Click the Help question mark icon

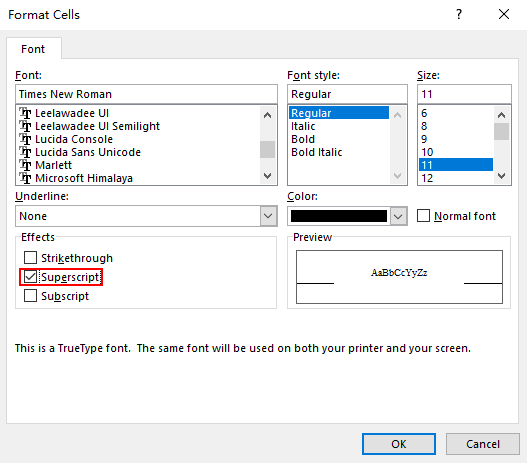(459, 14)
